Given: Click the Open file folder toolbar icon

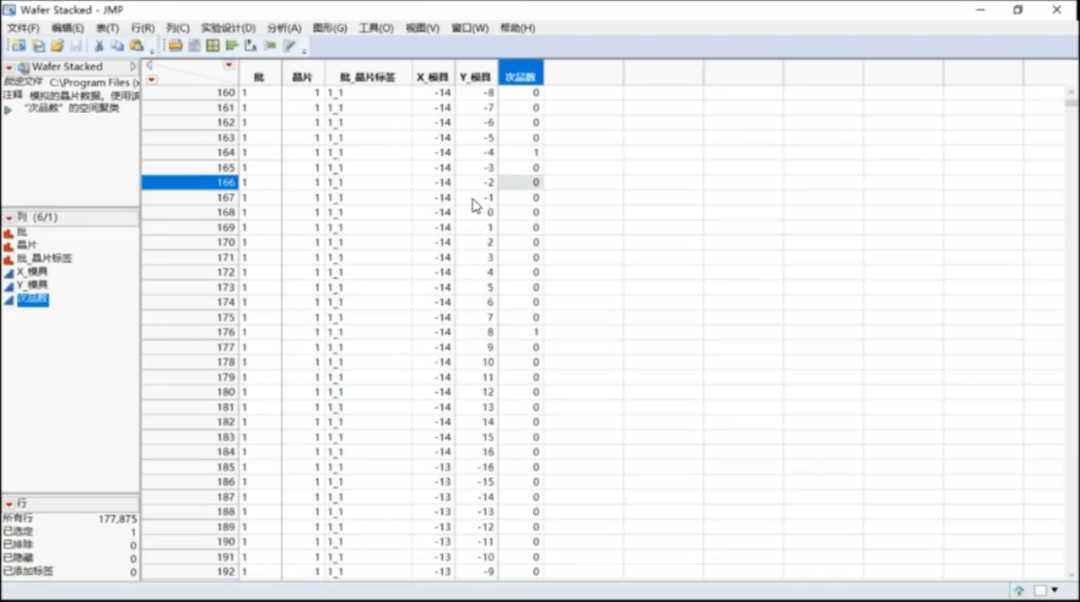Looking at the screenshot, I should point(57,46).
